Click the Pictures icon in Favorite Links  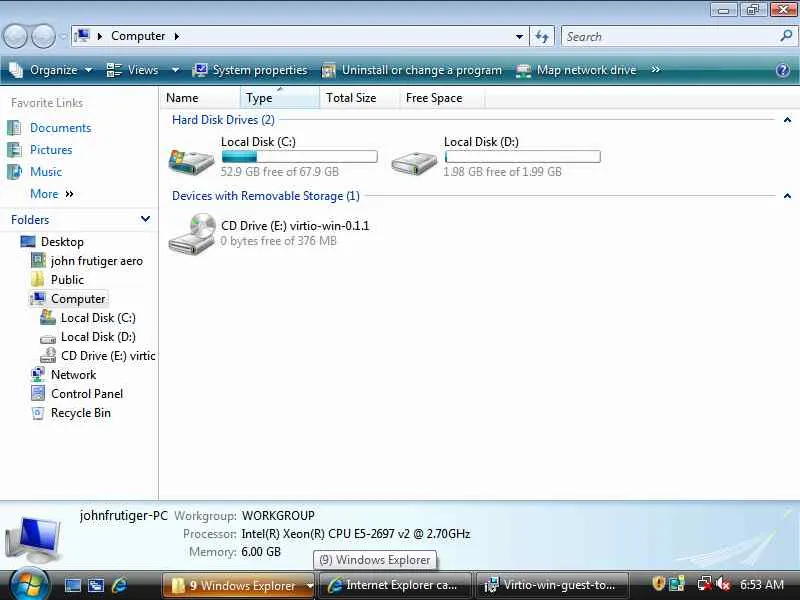pyautogui.click(x=14, y=149)
